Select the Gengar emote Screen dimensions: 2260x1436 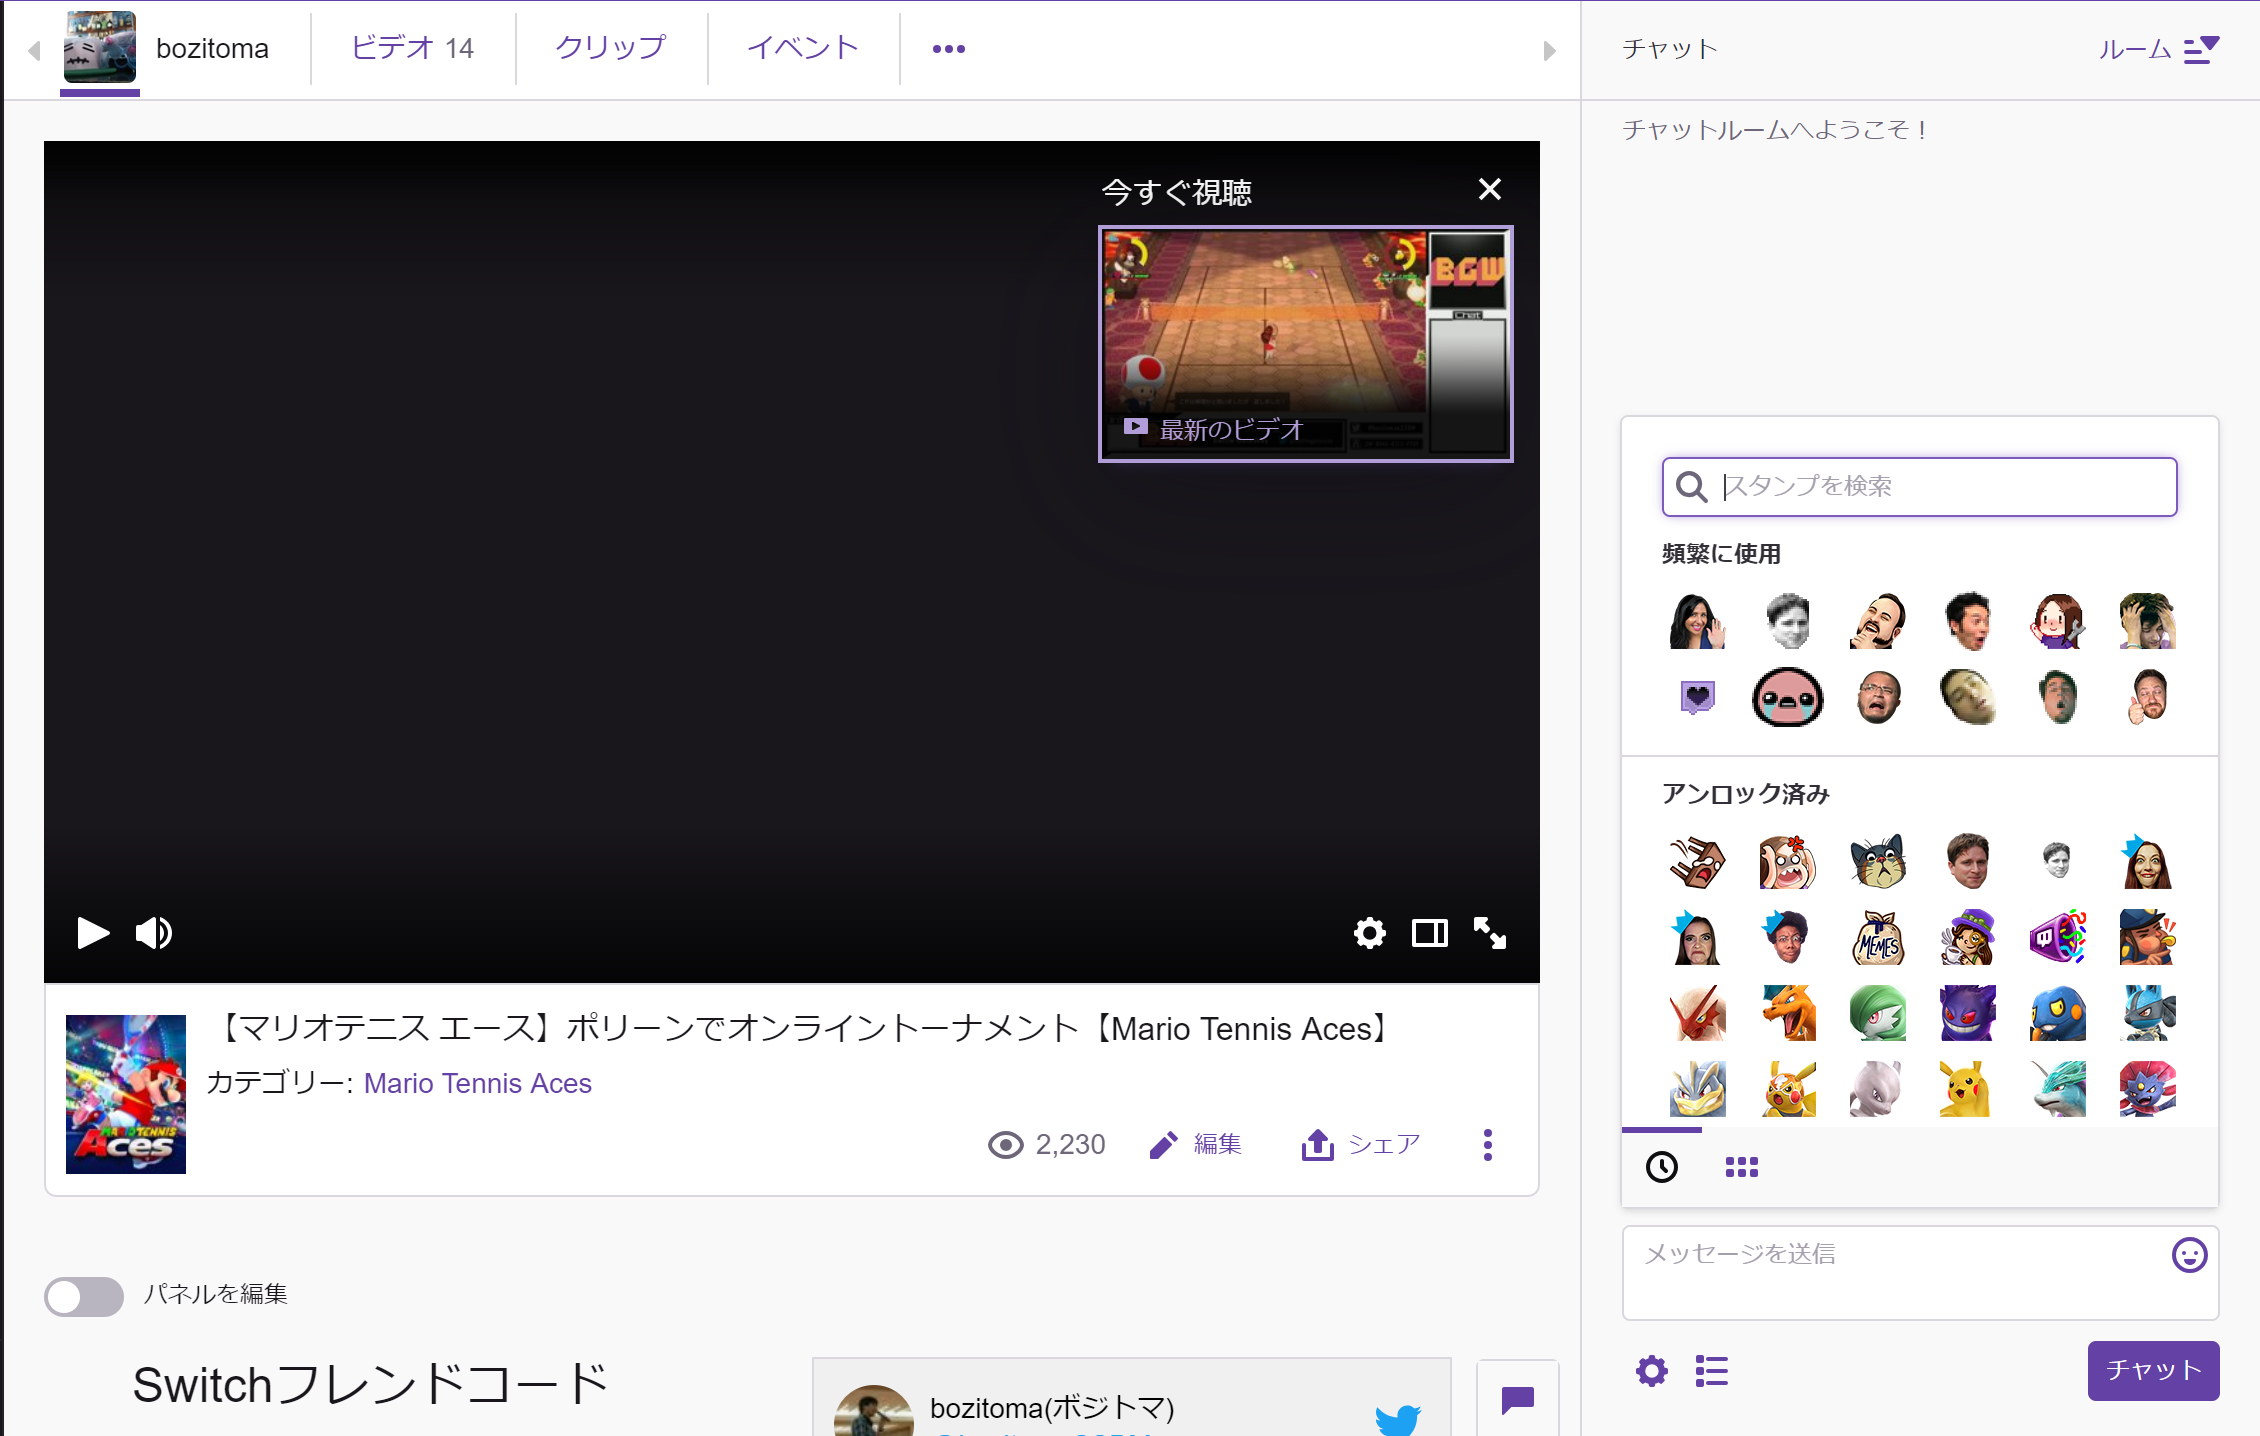coord(1967,1013)
